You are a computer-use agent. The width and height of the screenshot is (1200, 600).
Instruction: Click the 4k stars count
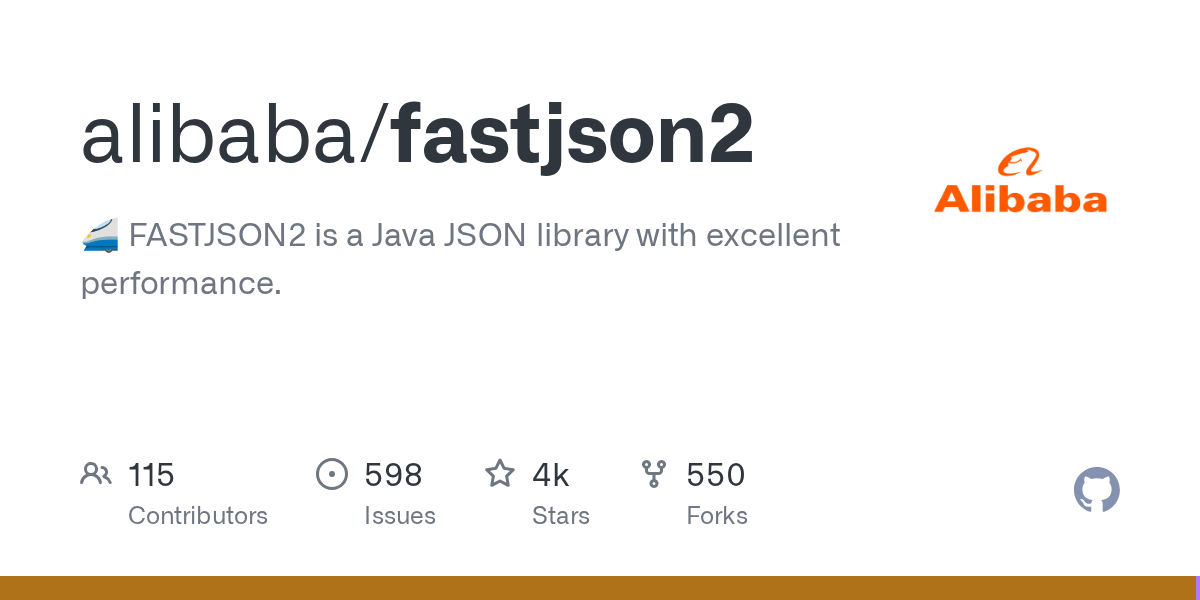point(551,475)
